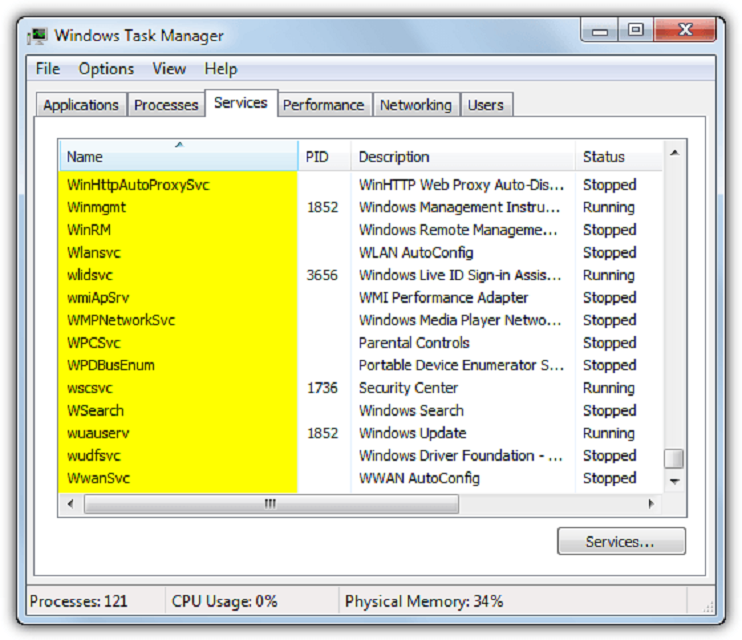Sort by the Description column header
Screen dimensions: 742x640
point(463,156)
